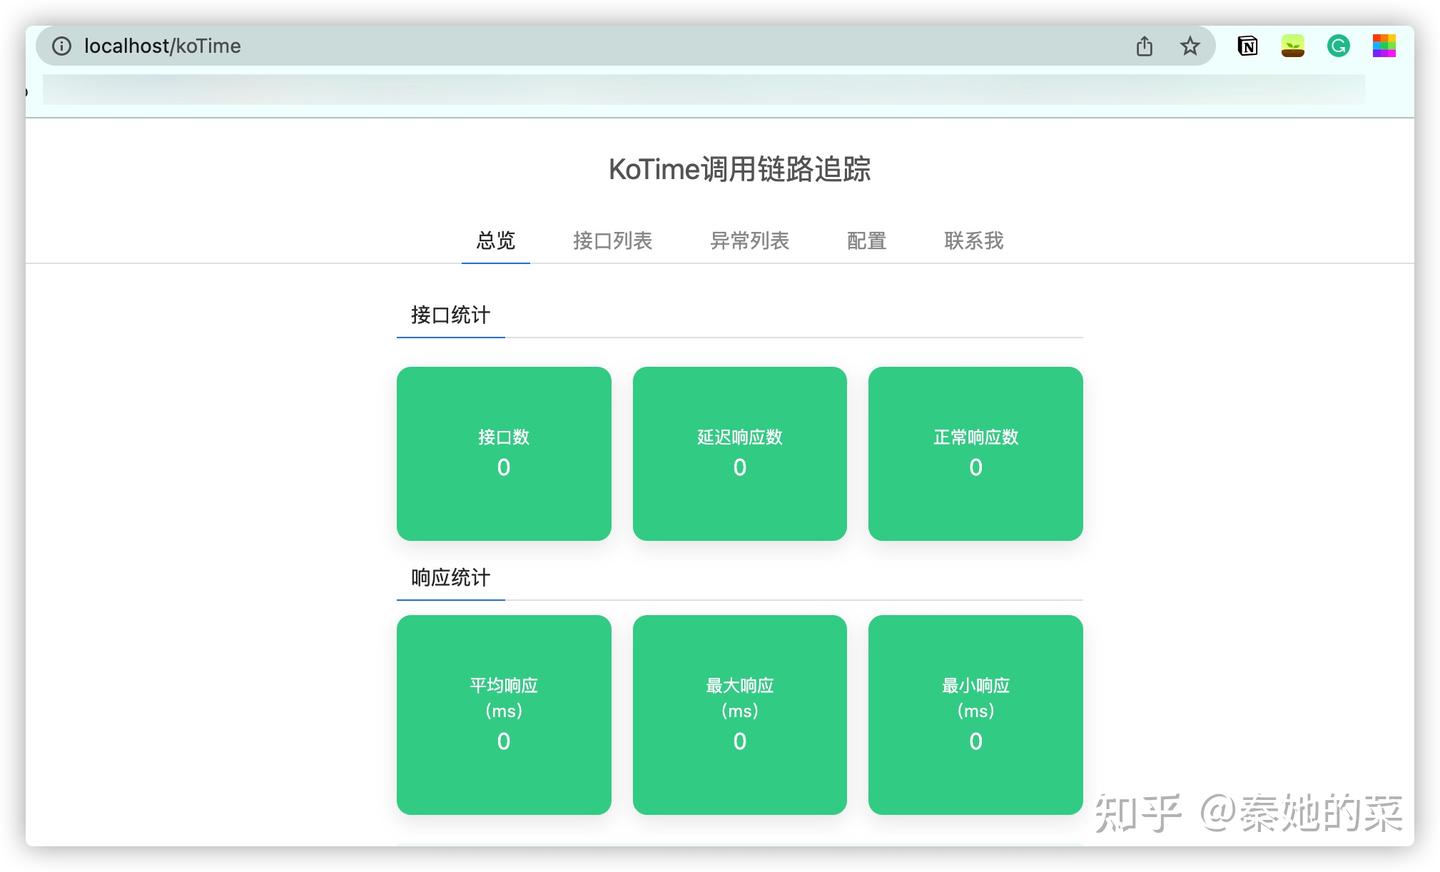Open the 异常列表 tab

[x=749, y=241]
